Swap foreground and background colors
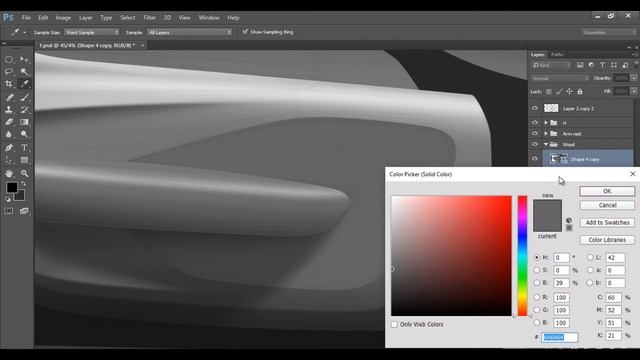Image resolution: width=640 pixels, height=360 pixels. (x=24, y=184)
